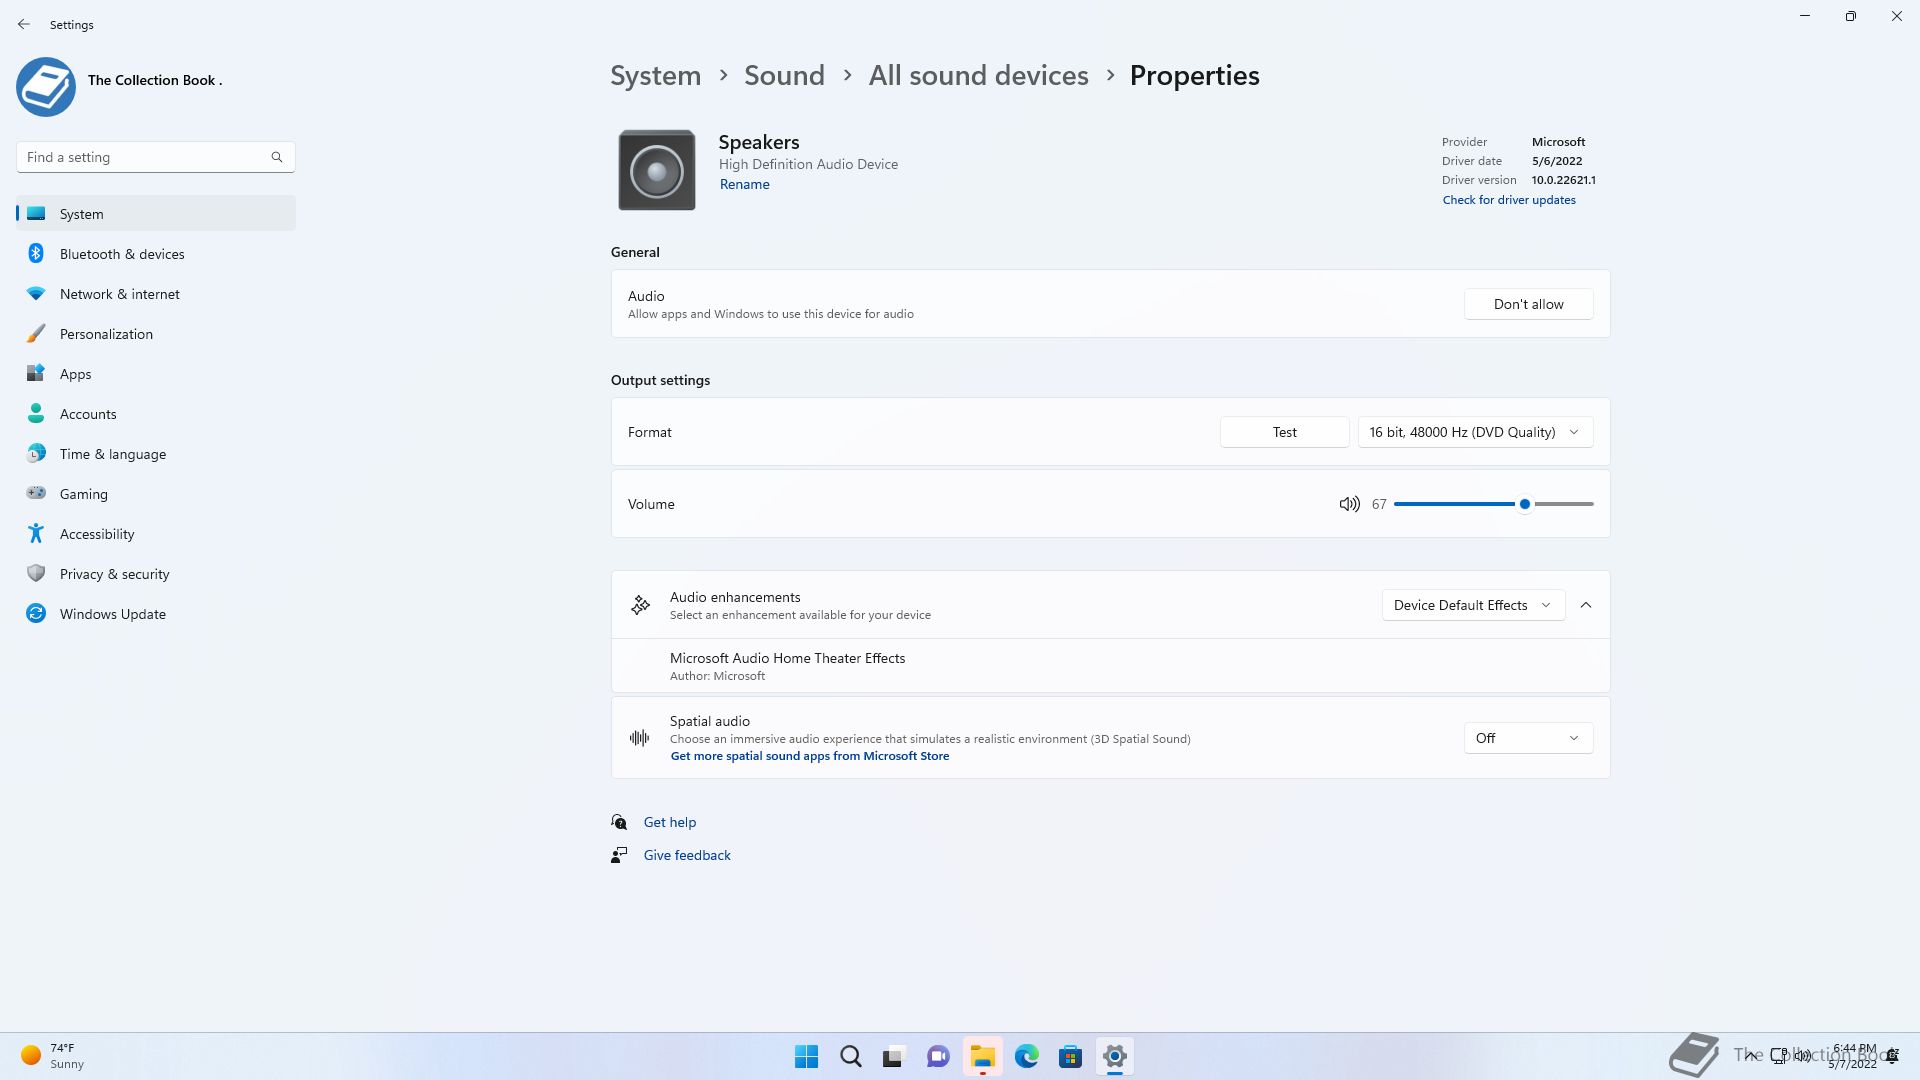Click in the Find a setting box
Screen dimensions: 1920x1080
(x=156, y=157)
